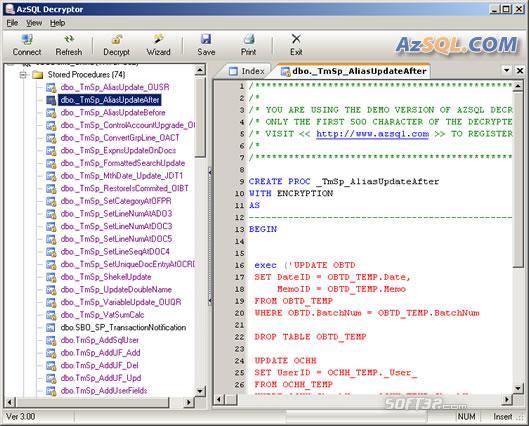Click the tree panel scroll-up arrow
Image resolution: width=529 pixels, height=426 pixels.
(x=200, y=70)
